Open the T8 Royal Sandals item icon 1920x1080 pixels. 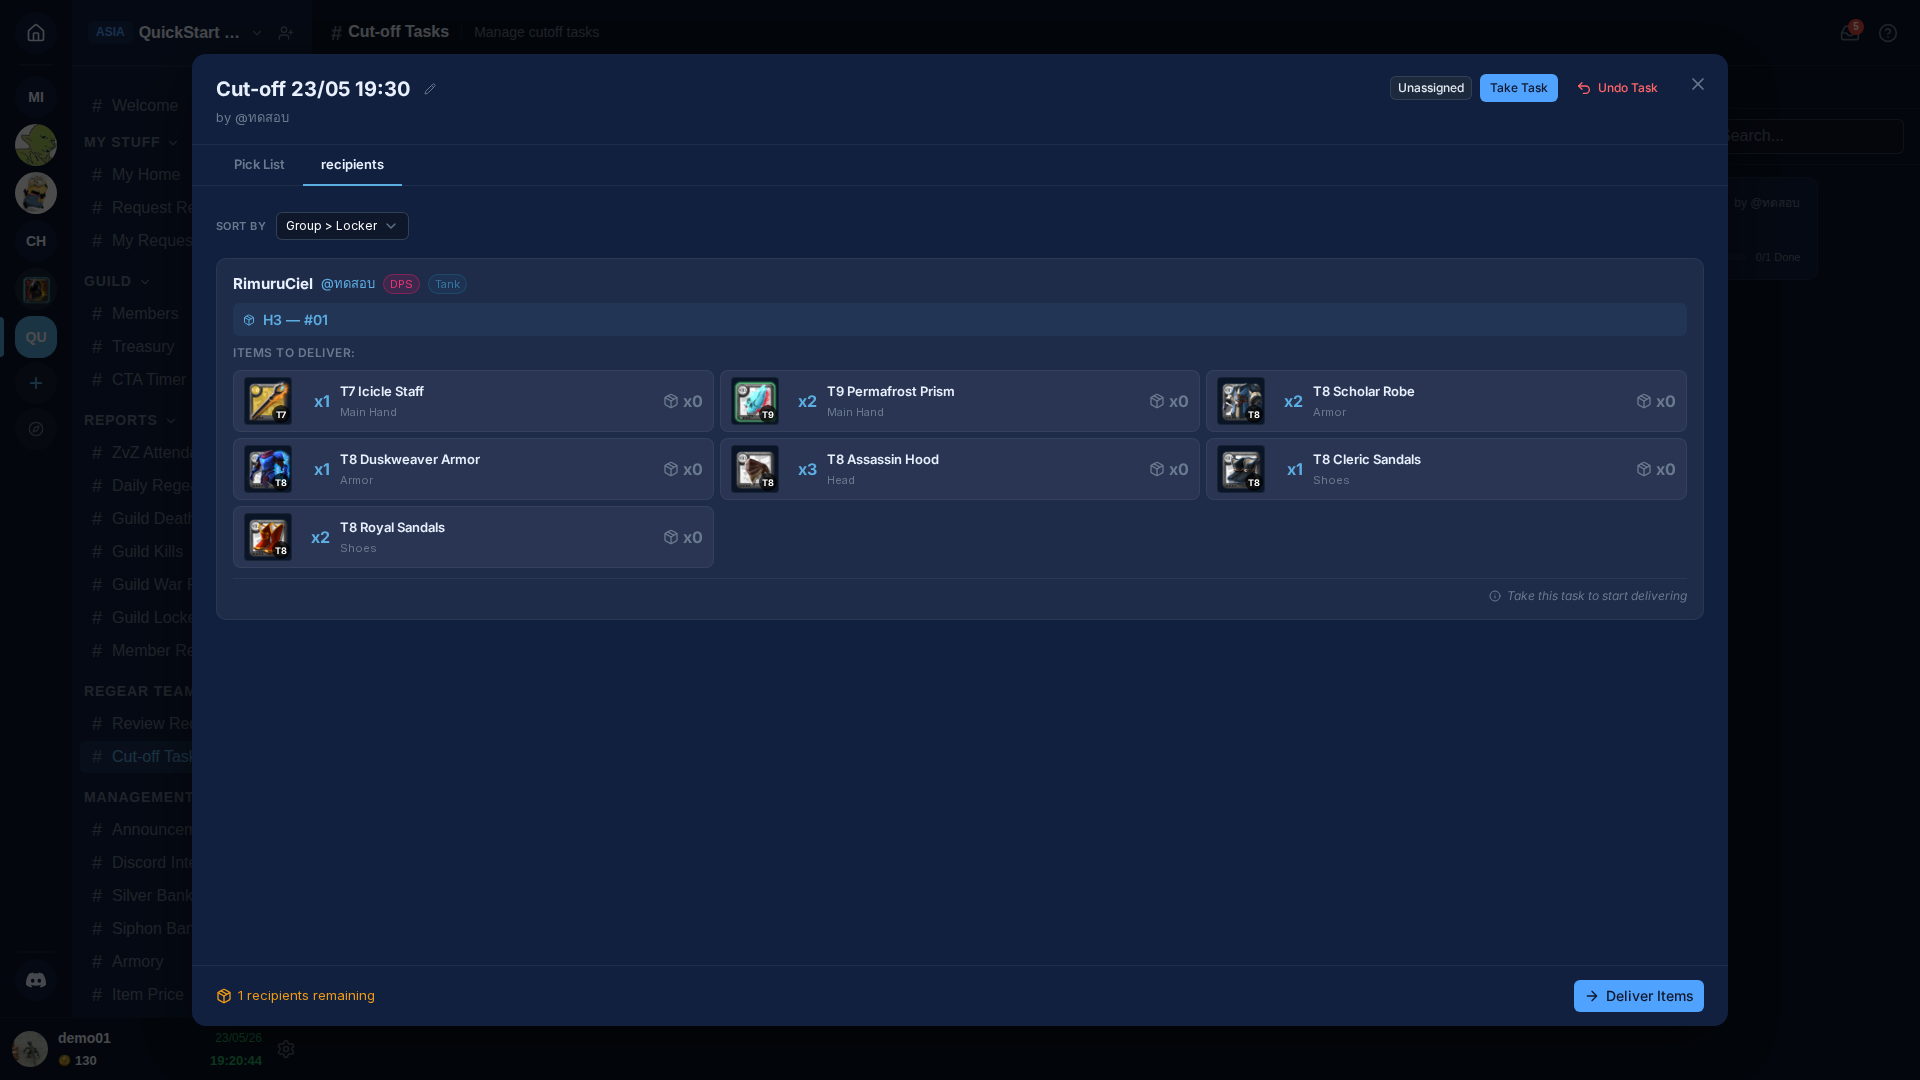tap(268, 537)
